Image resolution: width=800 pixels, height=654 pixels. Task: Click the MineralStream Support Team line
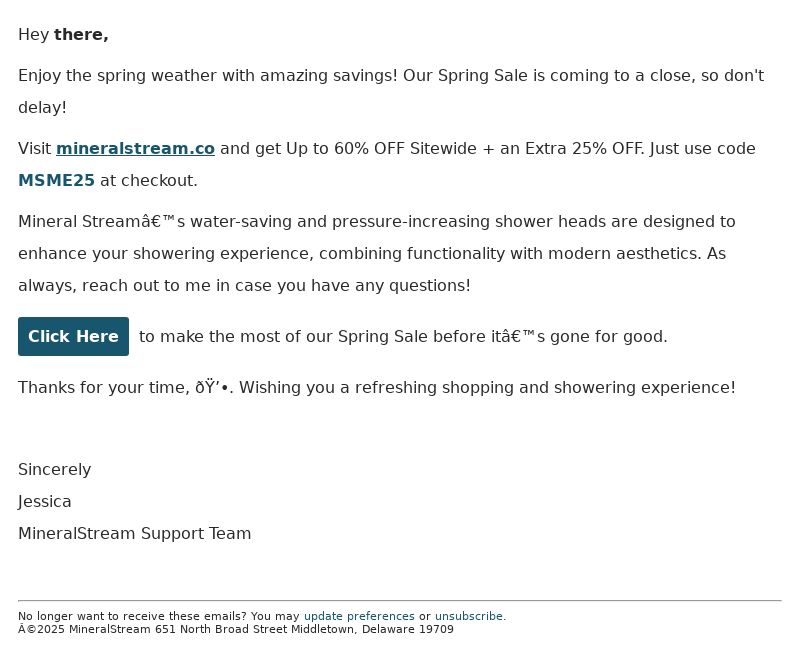coord(134,534)
